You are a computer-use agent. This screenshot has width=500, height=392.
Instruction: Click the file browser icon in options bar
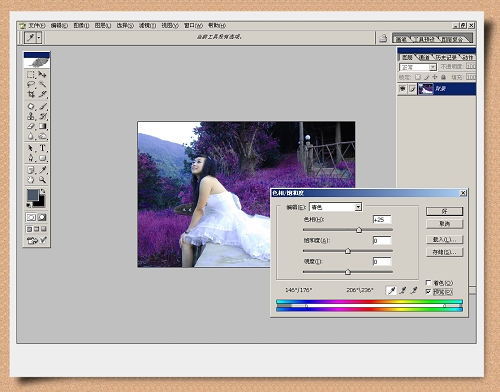click(x=383, y=39)
